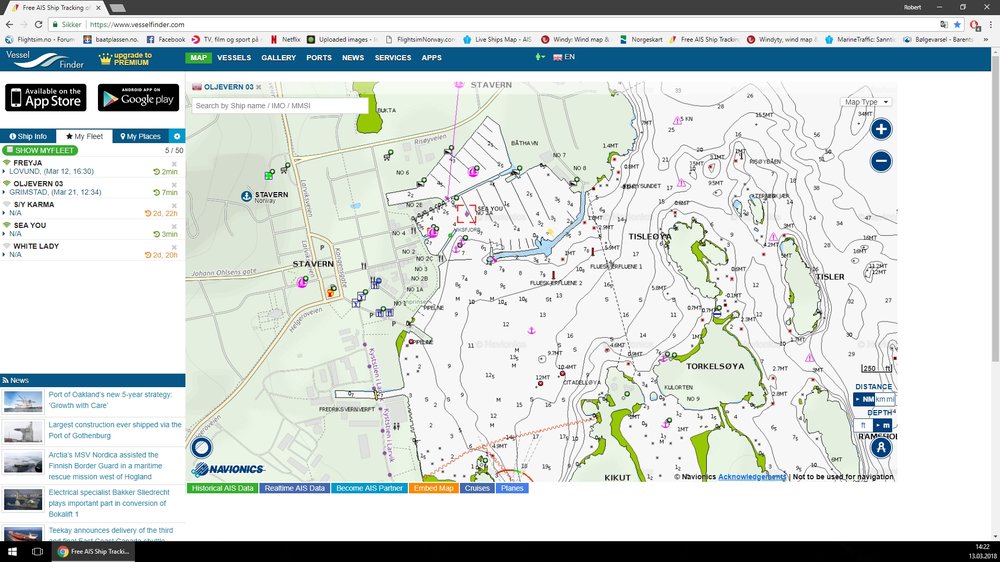
Task: Set depth unit to ft
Action: pyautogui.click(x=863, y=425)
